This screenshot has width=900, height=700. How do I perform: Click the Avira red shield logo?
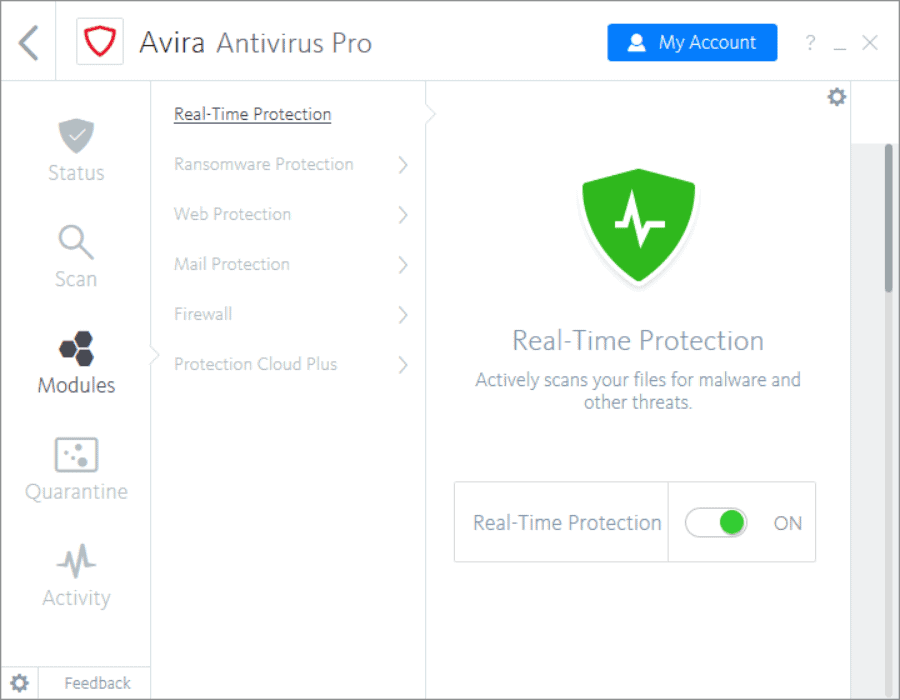coord(100,41)
